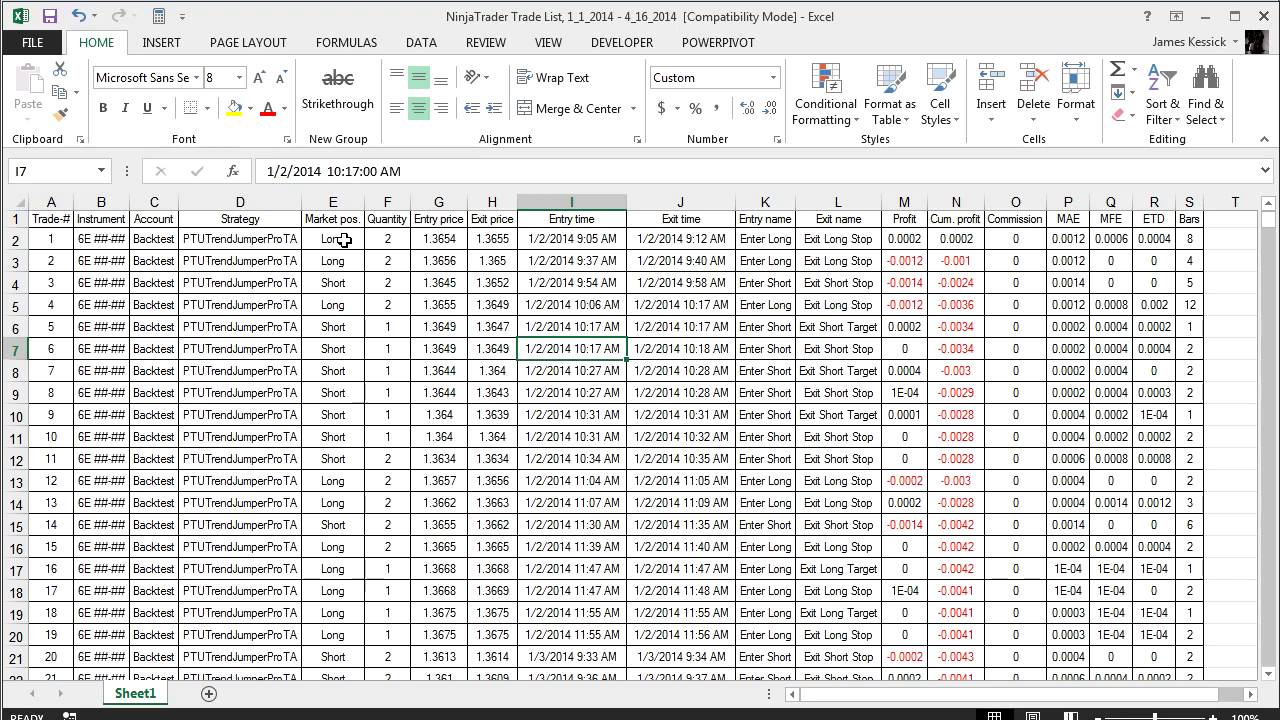
Task: Click Merge & Center button
Action: click(569, 108)
